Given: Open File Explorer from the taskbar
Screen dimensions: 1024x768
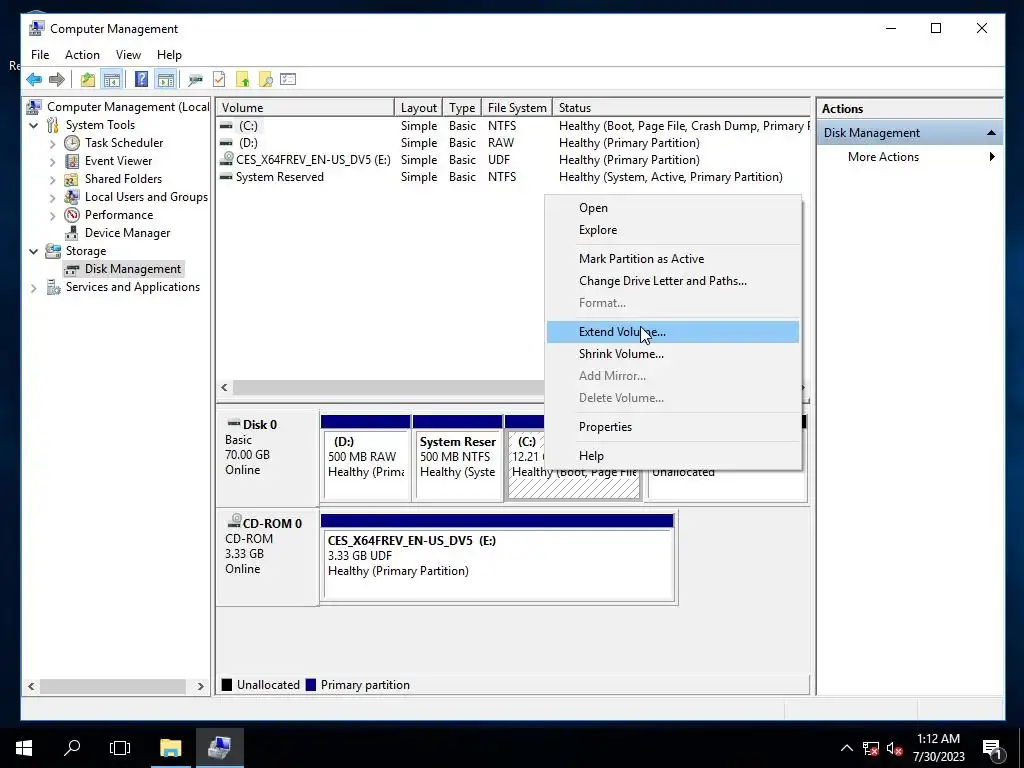Looking at the screenshot, I should tap(170, 748).
